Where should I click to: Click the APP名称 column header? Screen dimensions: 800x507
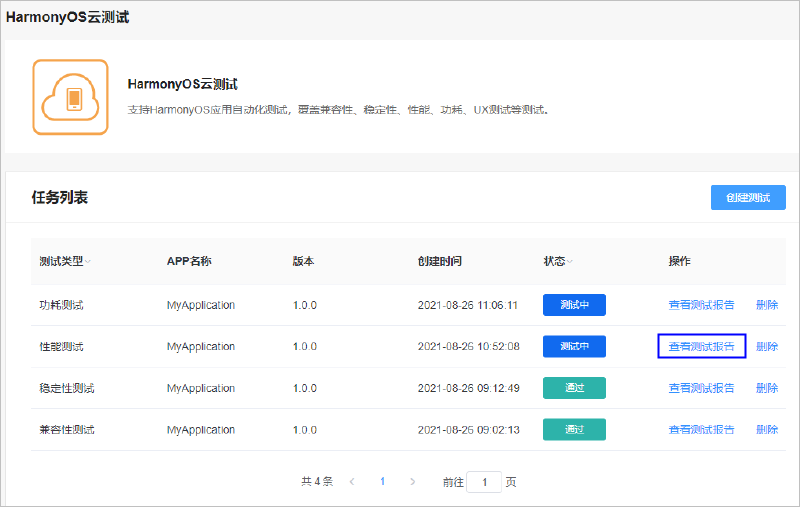[x=189, y=261]
